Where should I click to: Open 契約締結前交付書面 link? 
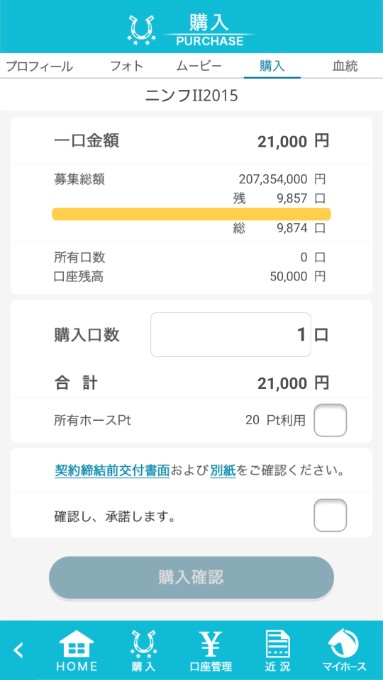pos(112,471)
